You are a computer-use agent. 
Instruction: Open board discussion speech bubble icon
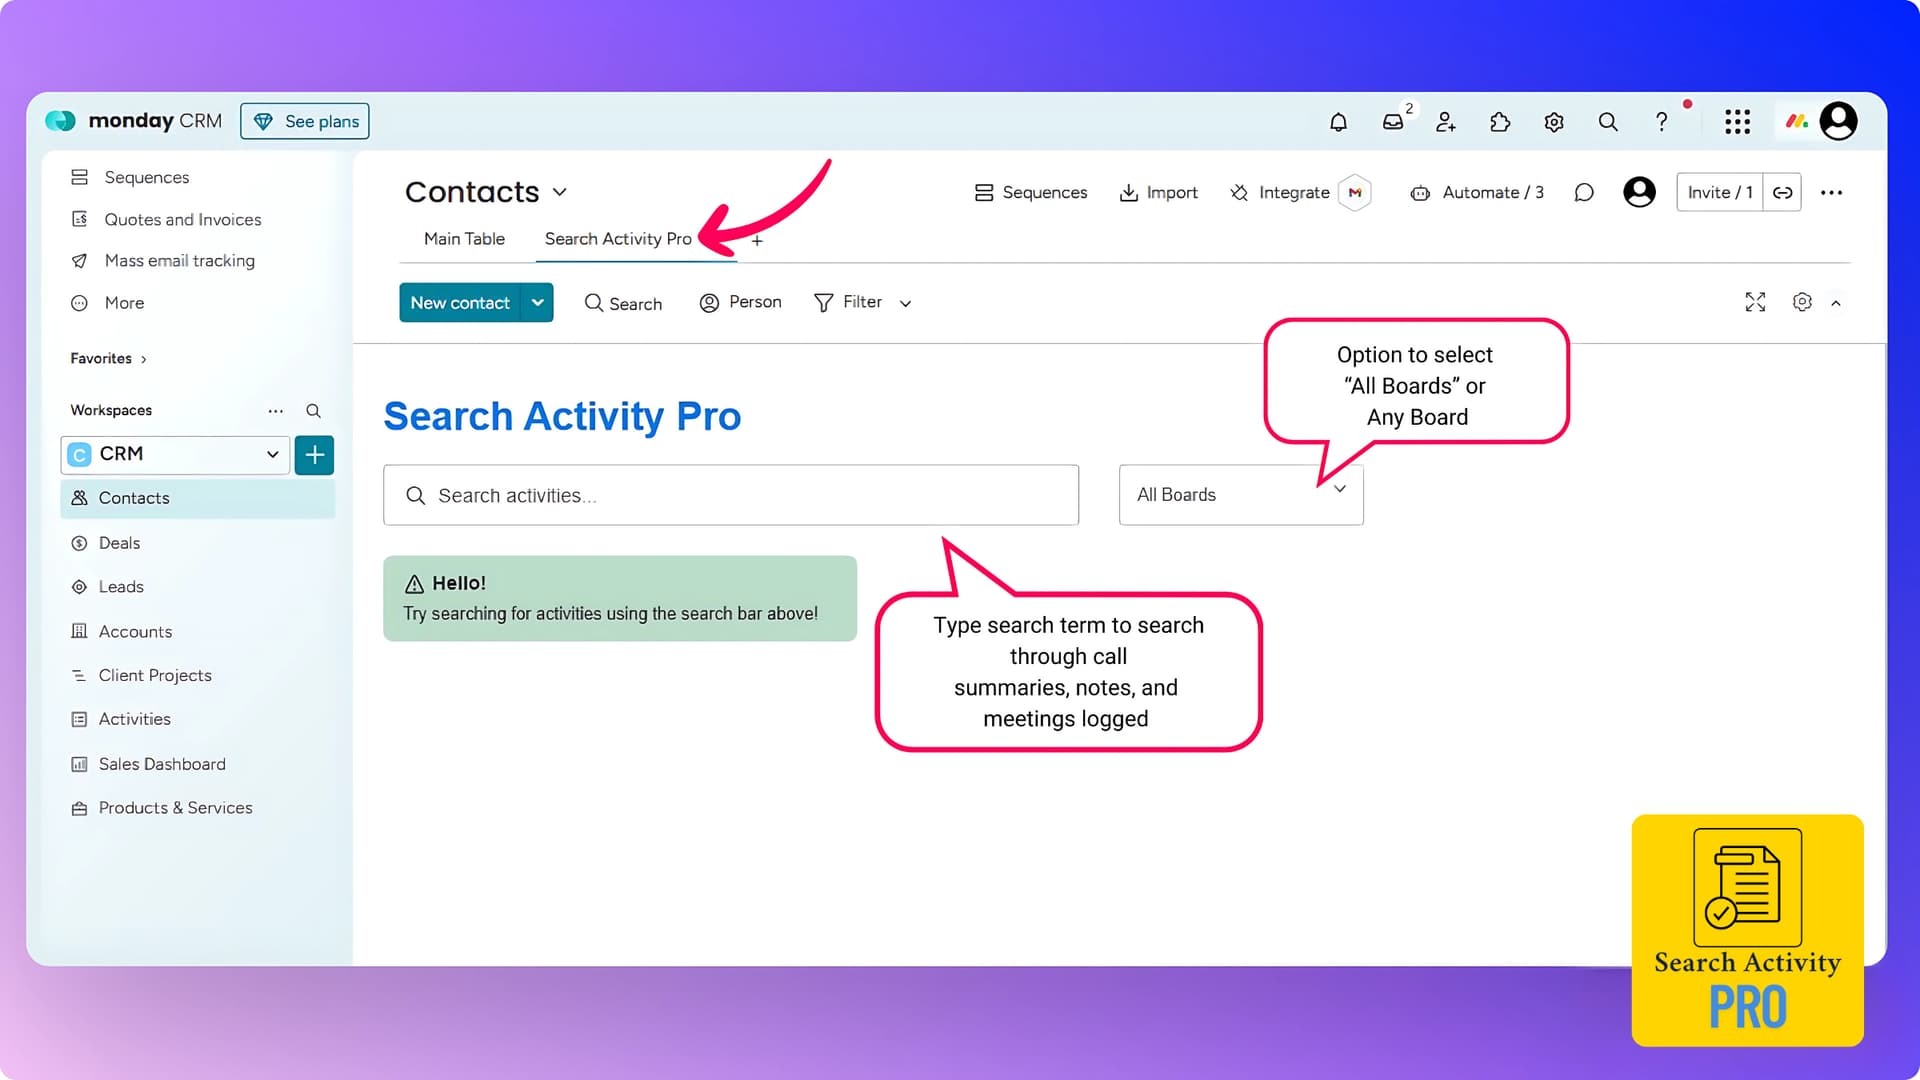tap(1584, 192)
